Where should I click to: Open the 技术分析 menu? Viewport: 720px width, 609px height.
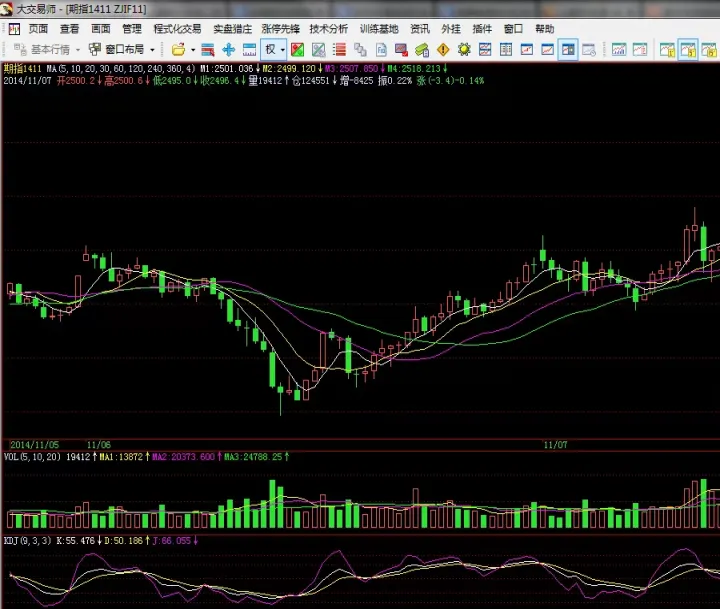pyautogui.click(x=329, y=29)
